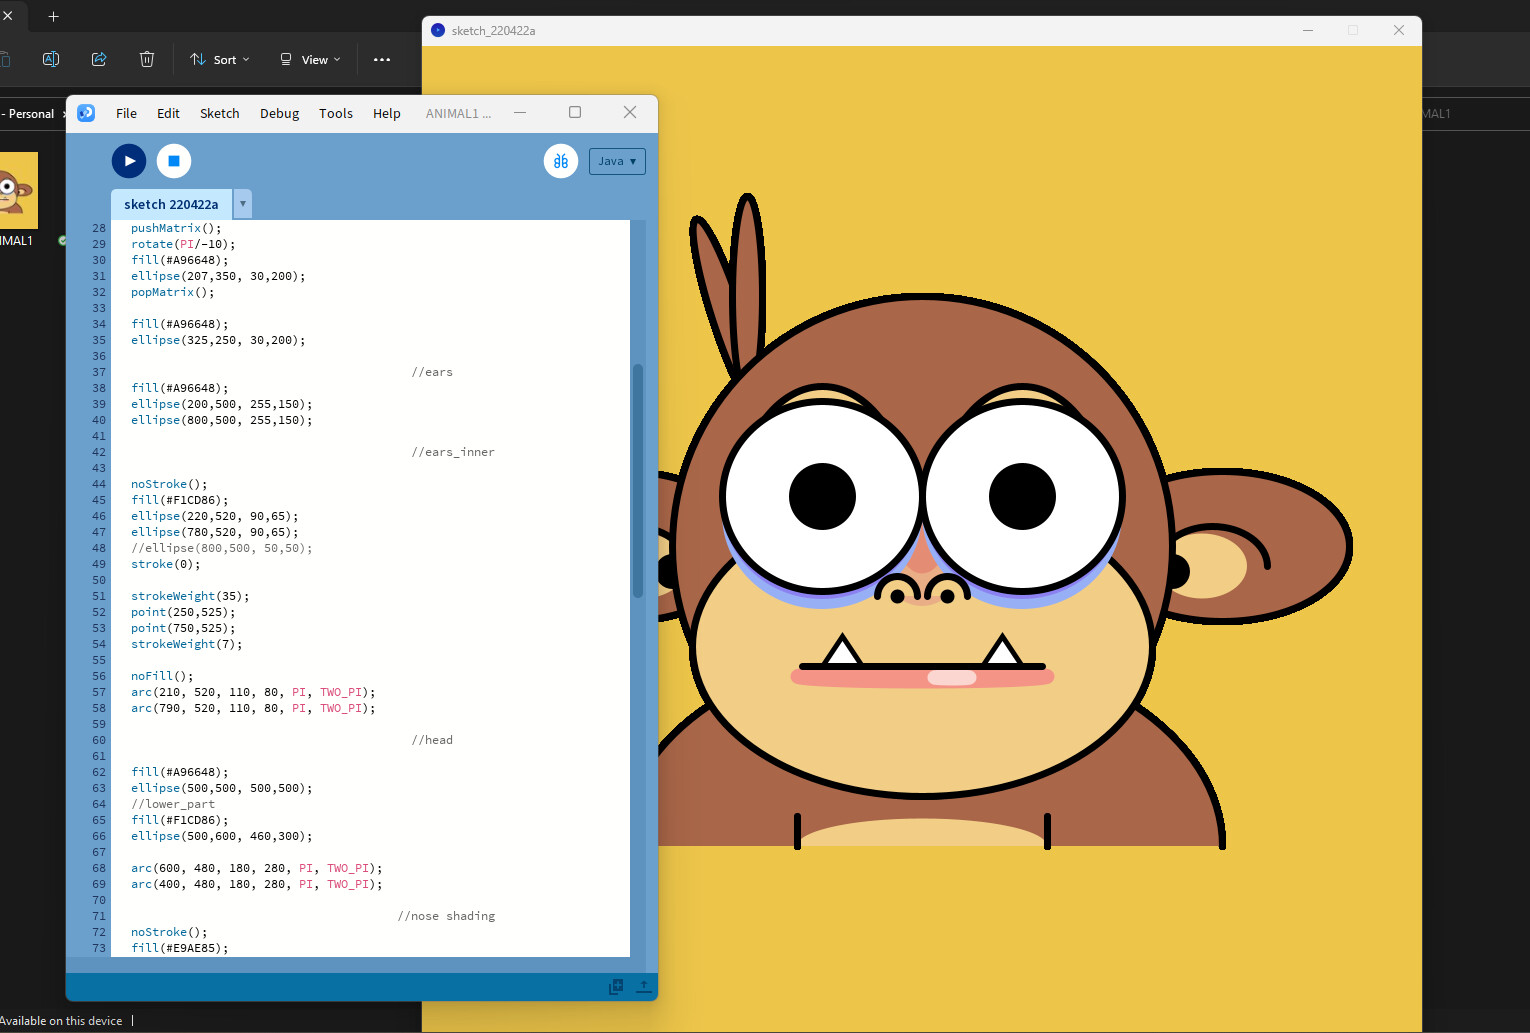Image resolution: width=1530 pixels, height=1033 pixels.
Task: Open the View dropdown in Explorer
Action: pyautogui.click(x=309, y=59)
